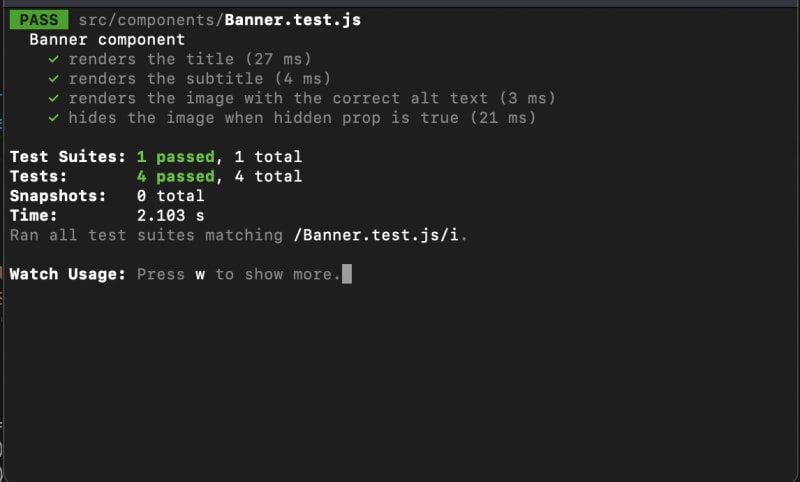Click the /Banner.test.js/i pattern text
Image resolution: width=800 pixels, height=482 pixels.
[380, 235]
